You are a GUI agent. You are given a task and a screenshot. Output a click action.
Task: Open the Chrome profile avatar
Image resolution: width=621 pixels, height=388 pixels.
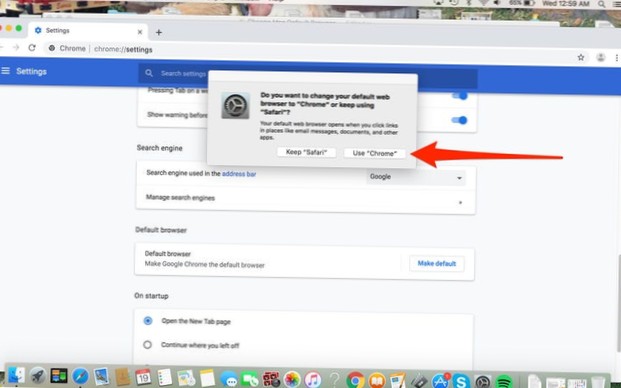[x=601, y=57]
